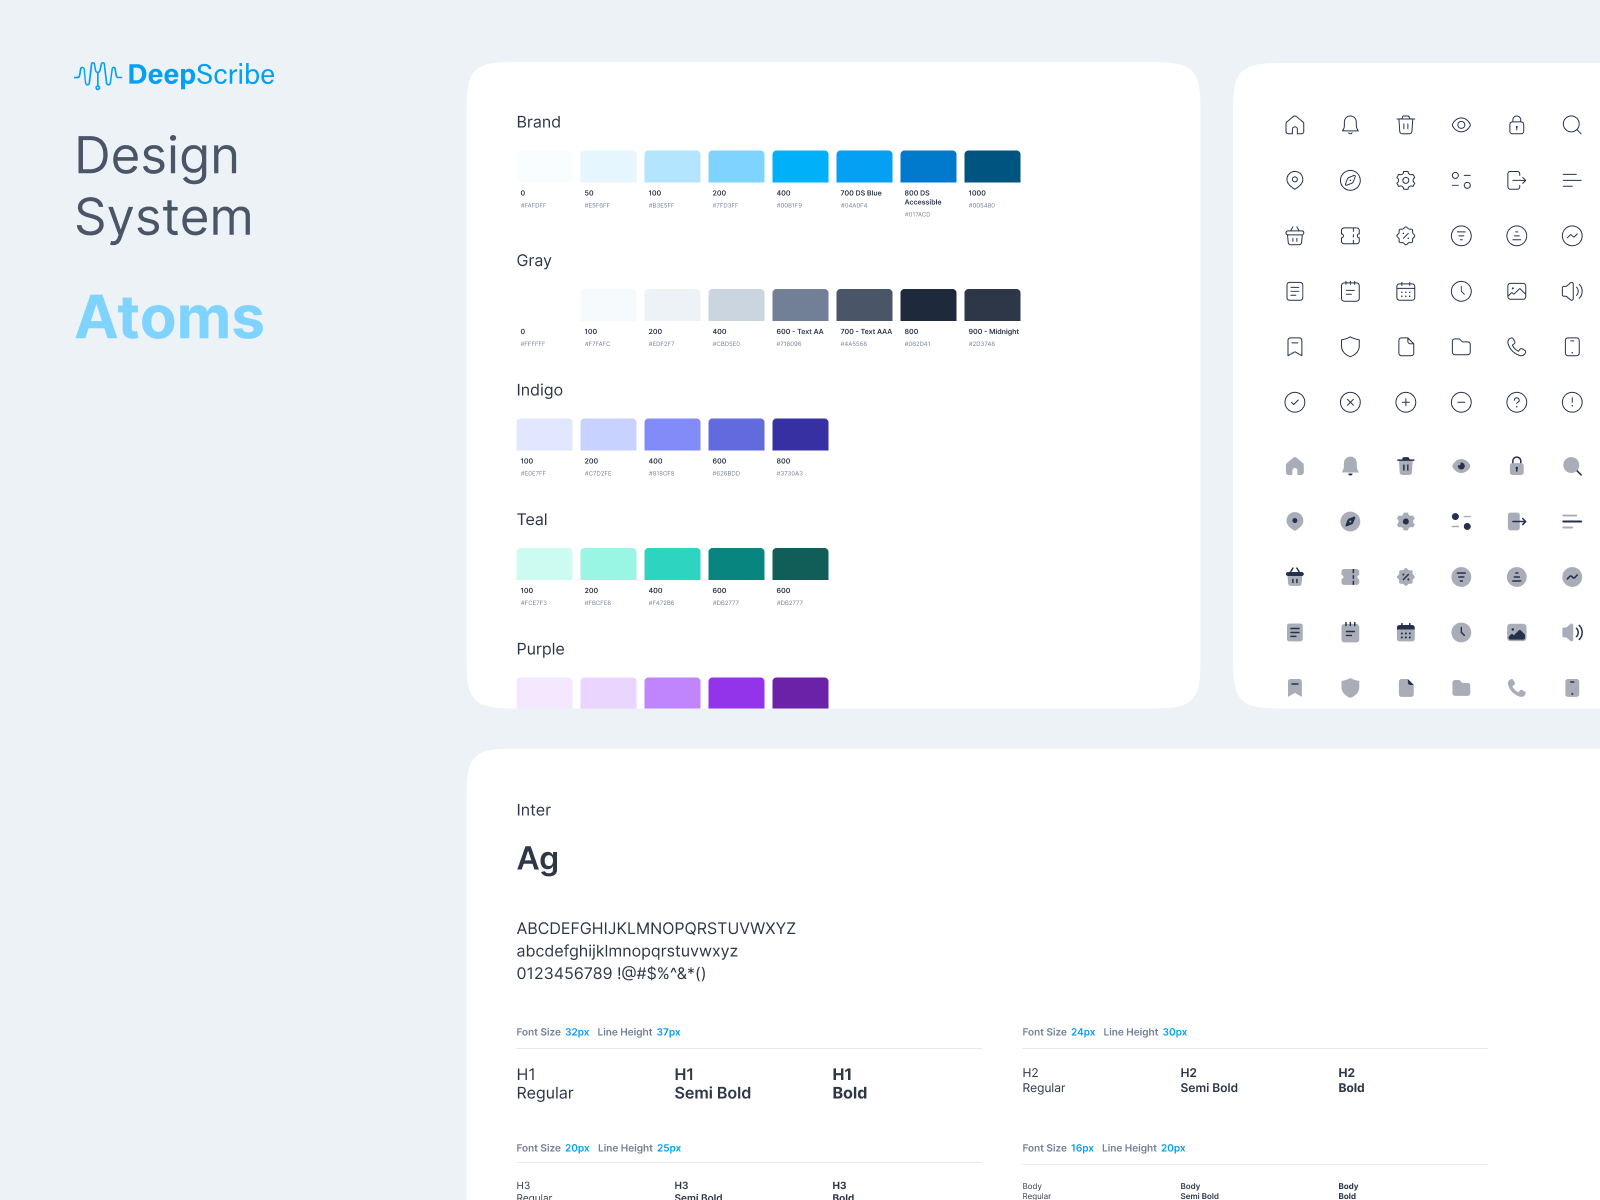The width and height of the screenshot is (1600, 1200).
Task: Click the outline location pin icon
Action: click(x=1295, y=180)
